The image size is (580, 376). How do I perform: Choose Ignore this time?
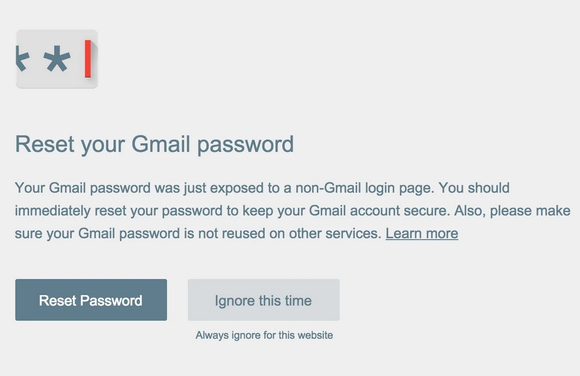tap(264, 300)
